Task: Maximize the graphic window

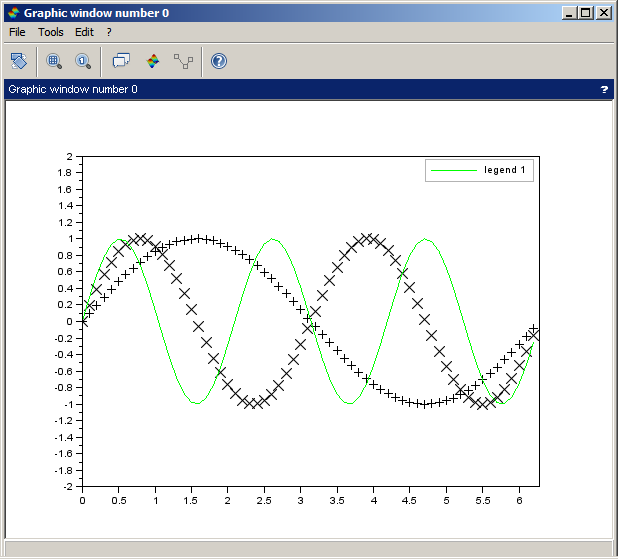Action: tap(586, 13)
